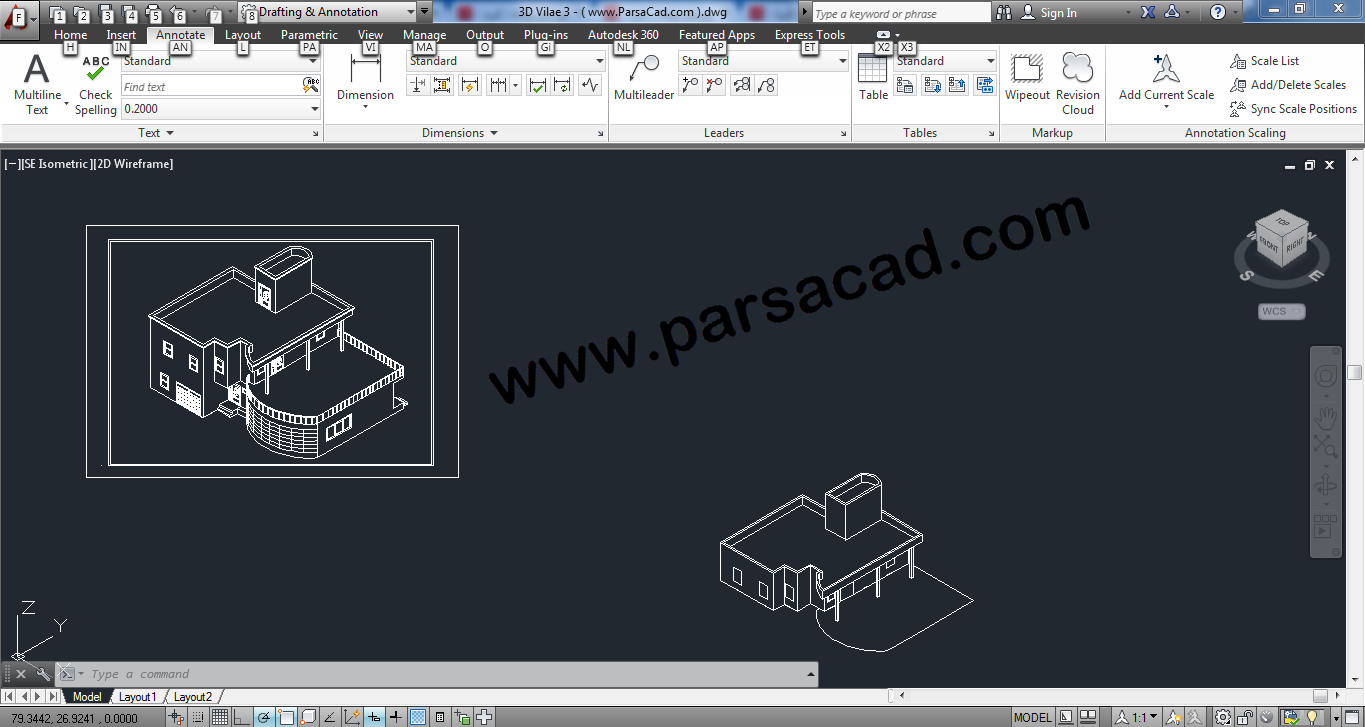Click the Revision Cloud tool

[1078, 84]
